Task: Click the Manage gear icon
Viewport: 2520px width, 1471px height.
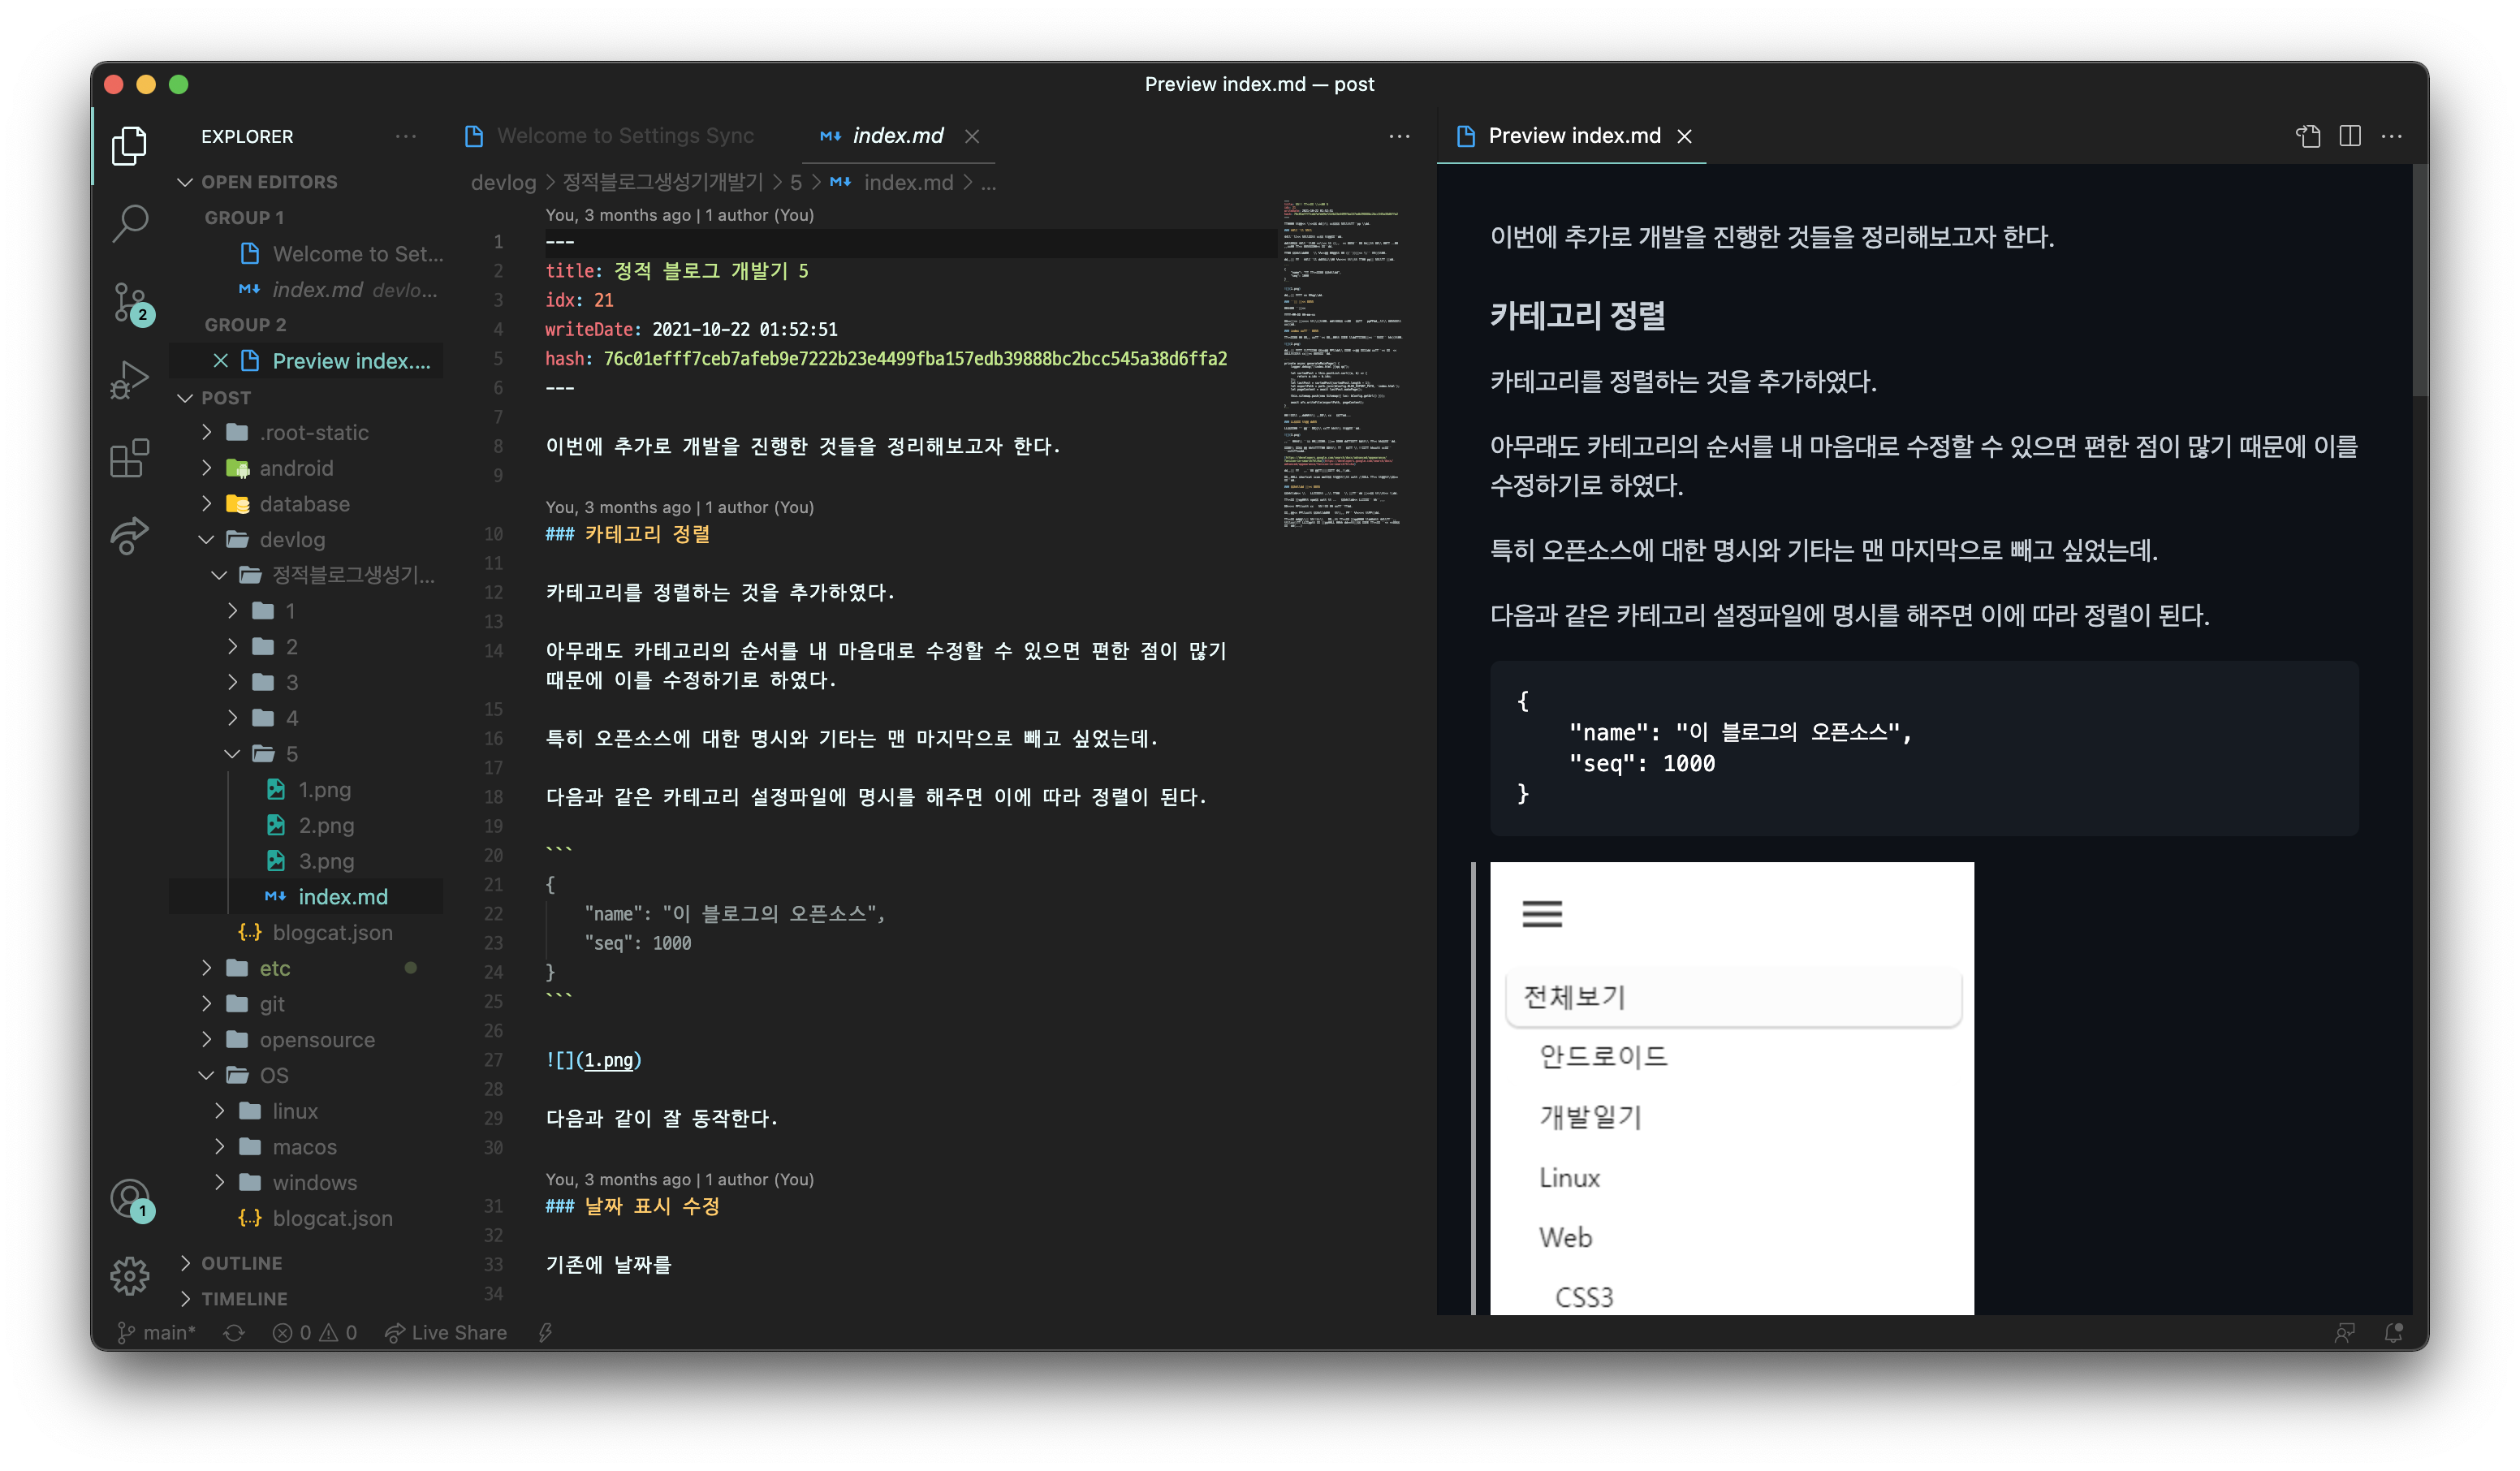Action: [x=130, y=1276]
